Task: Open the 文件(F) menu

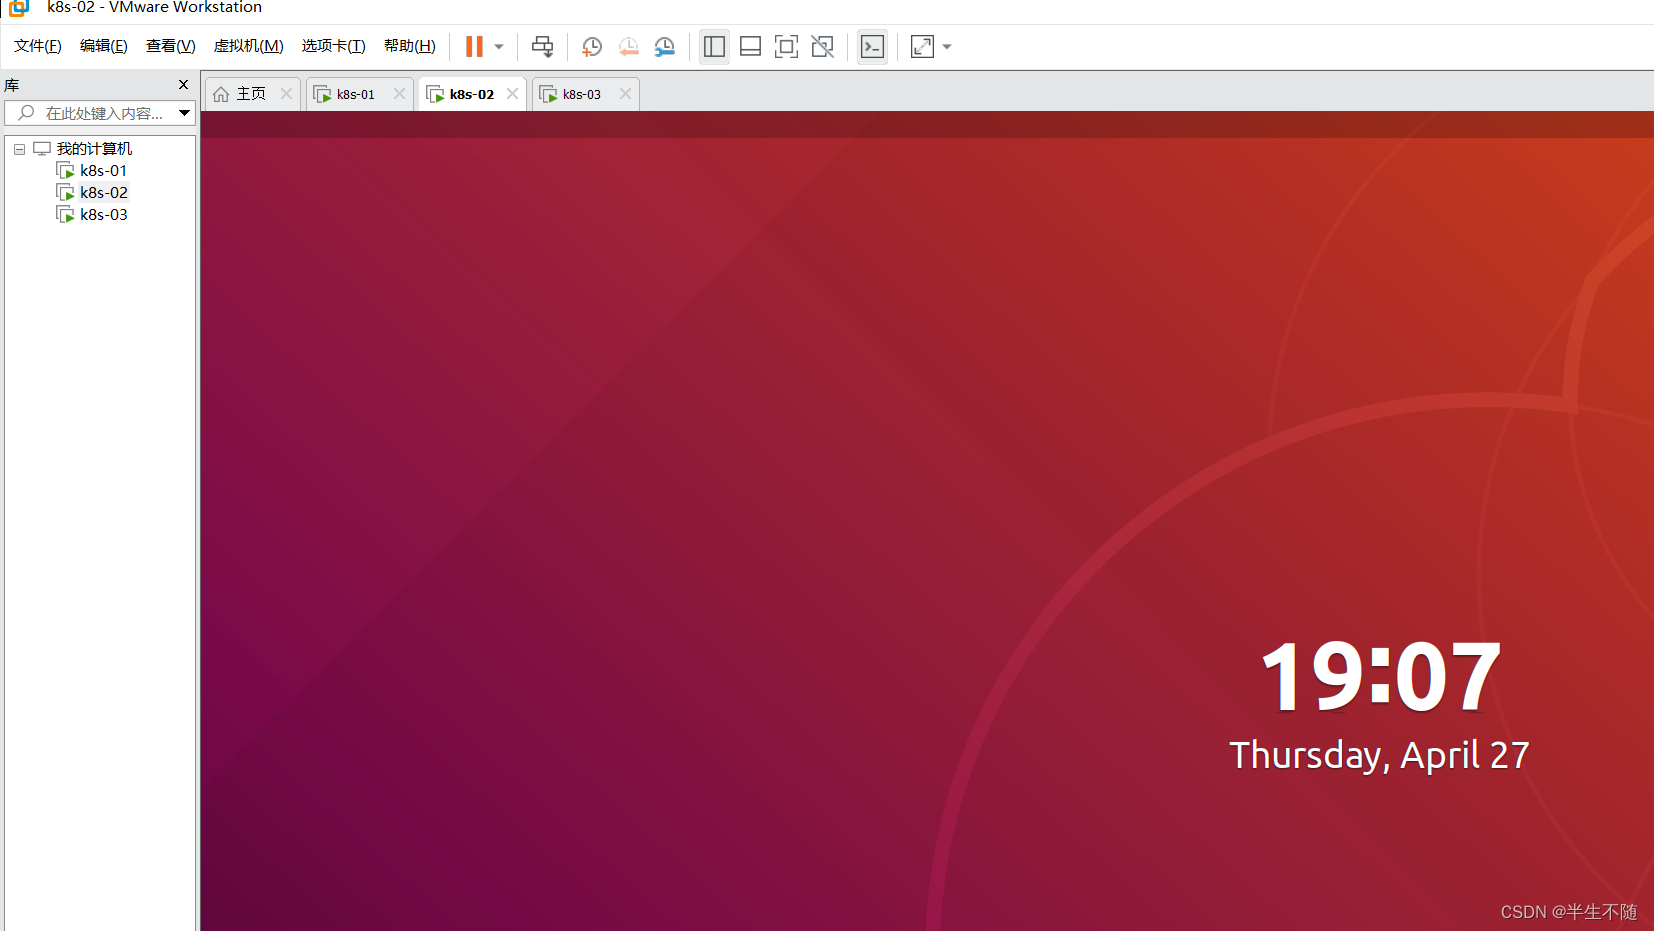Action: coord(37,46)
